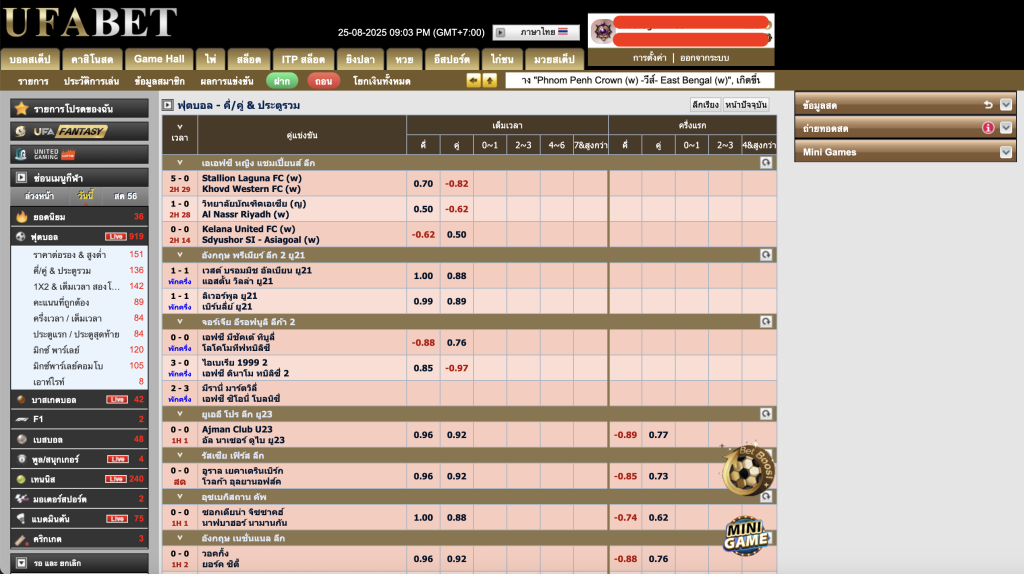Click the refresh icon on ข้อมูลสด panel
This screenshot has width=1024, height=574.
tap(988, 104)
